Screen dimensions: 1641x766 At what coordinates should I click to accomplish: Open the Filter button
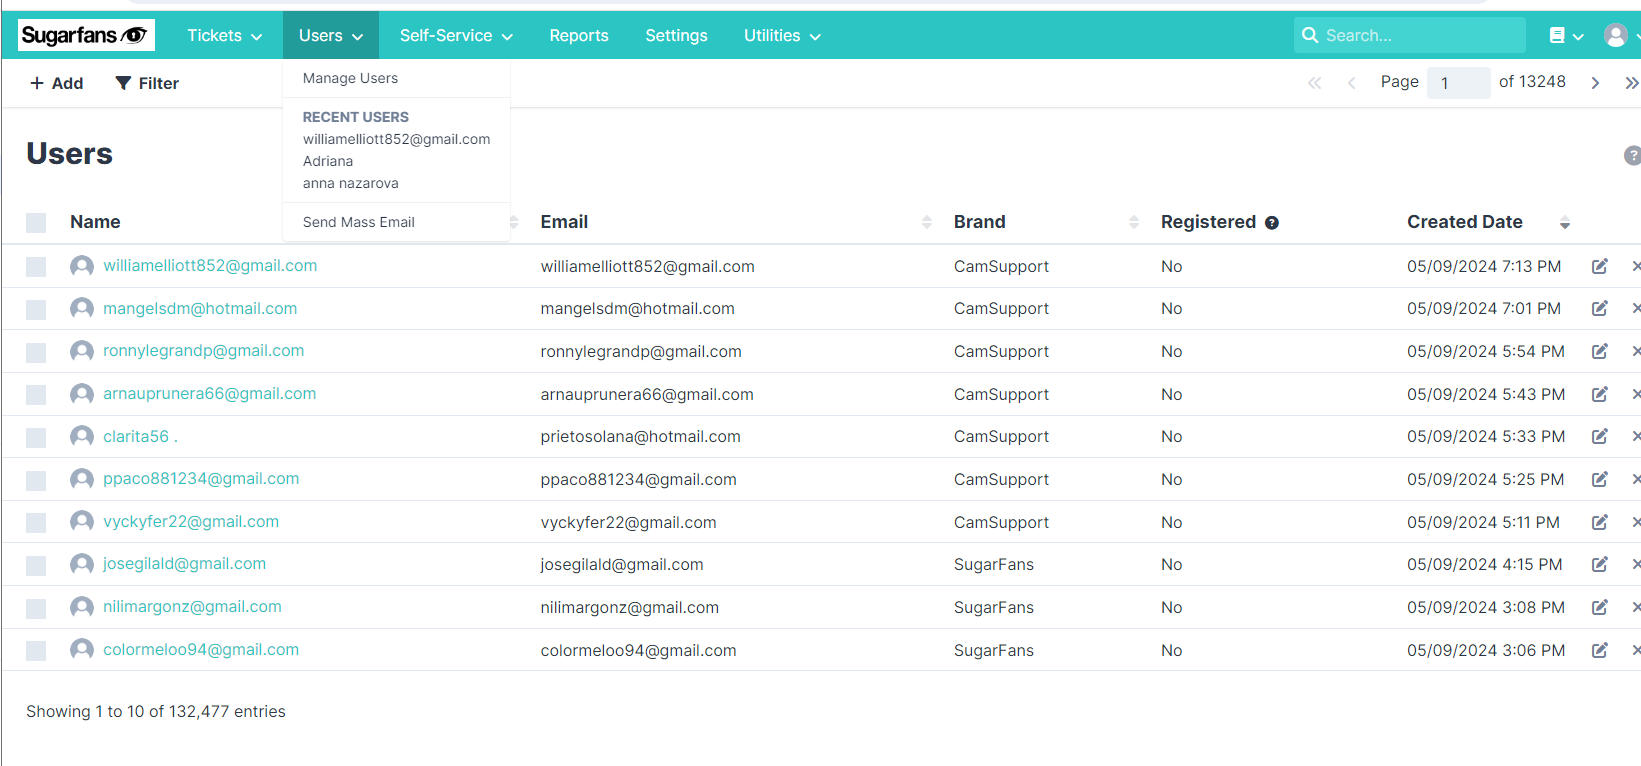(x=147, y=83)
